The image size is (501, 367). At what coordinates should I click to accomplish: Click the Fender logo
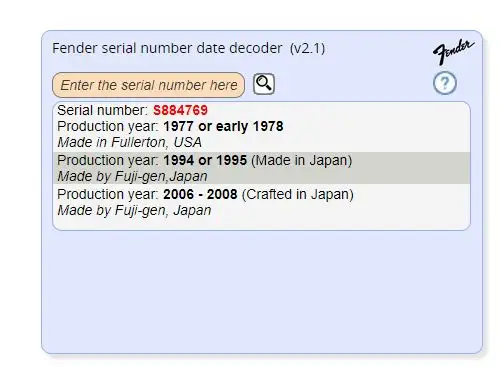[453, 52]
